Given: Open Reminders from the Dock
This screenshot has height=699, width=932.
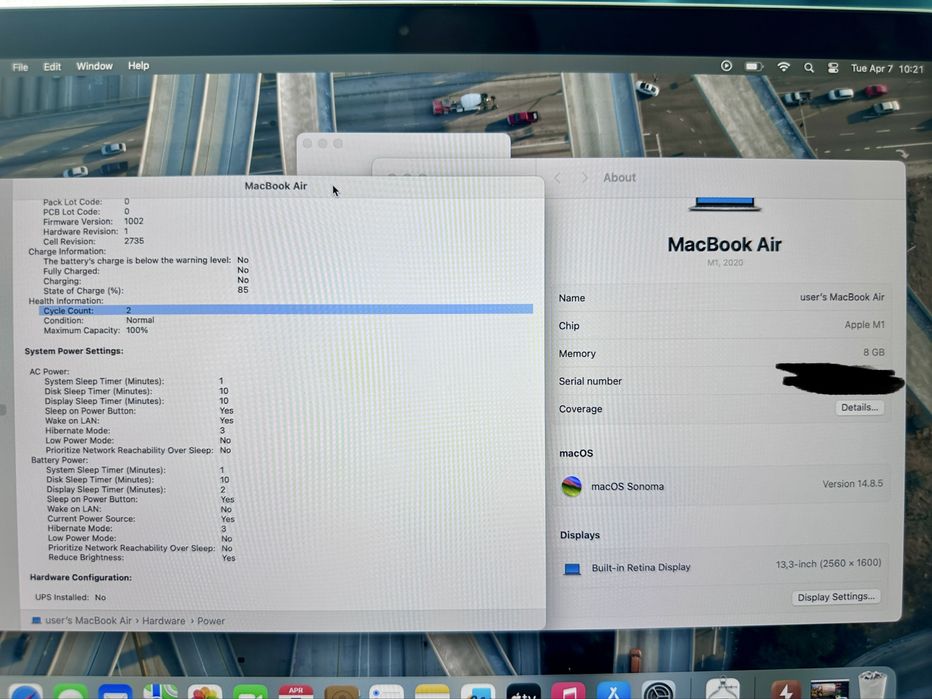Looking at the screenshot, I should [x=386, y=692].
